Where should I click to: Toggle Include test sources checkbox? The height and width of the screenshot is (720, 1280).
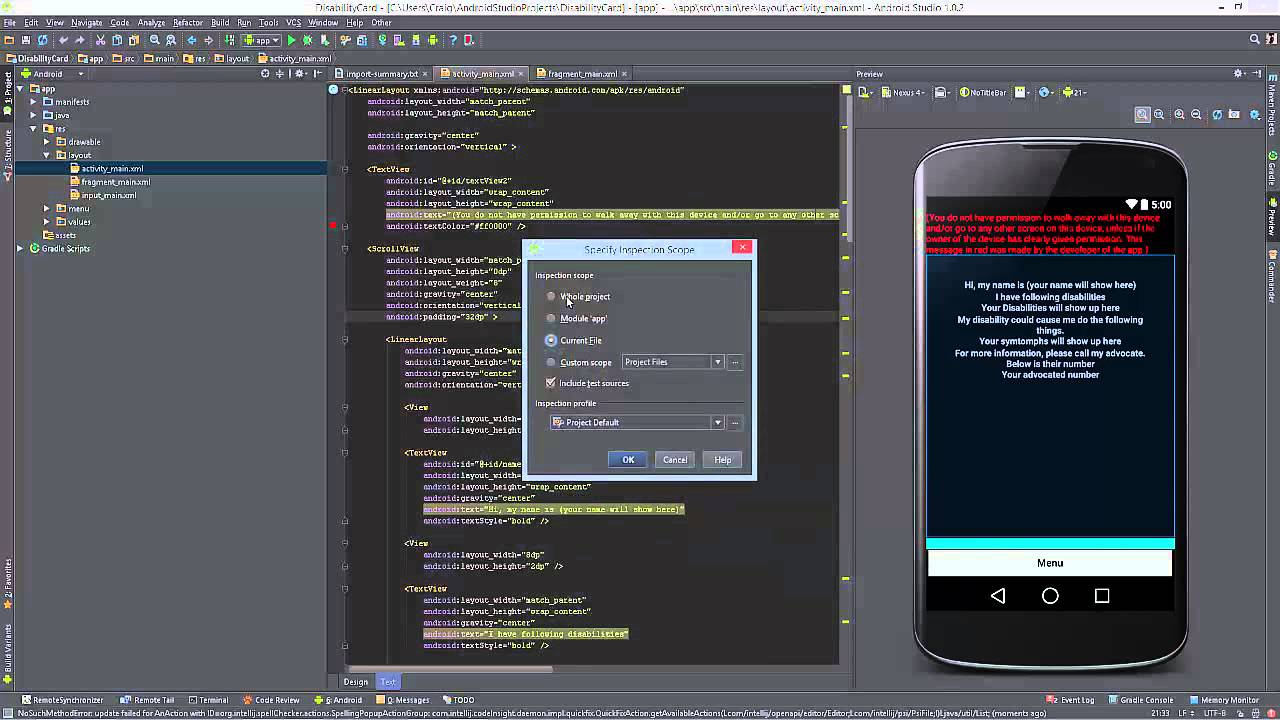[x=551, y=383]
